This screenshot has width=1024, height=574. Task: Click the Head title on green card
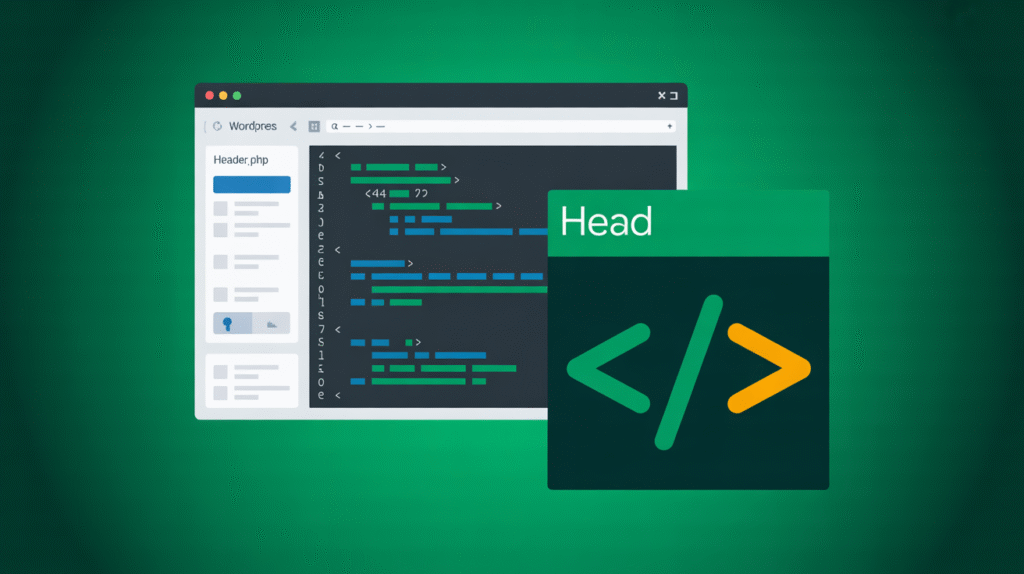pos(606,221)
